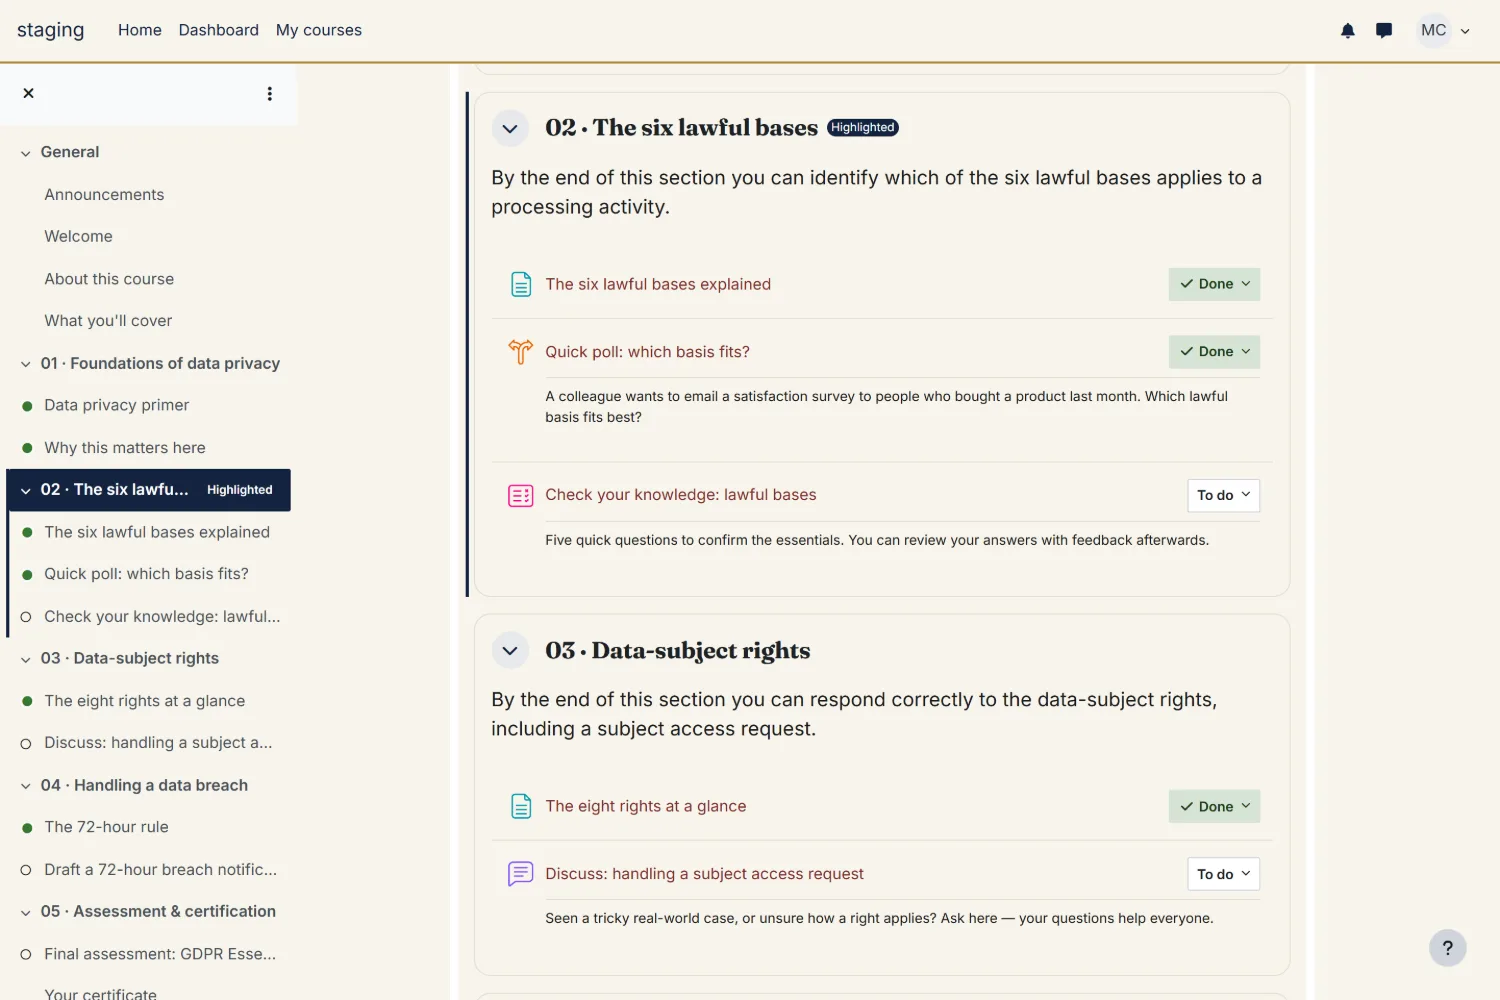Collapse 03 · Data-subject rights chevron in course index
This screenshot has width=1500, height=1000.
[x=26, y=659]
